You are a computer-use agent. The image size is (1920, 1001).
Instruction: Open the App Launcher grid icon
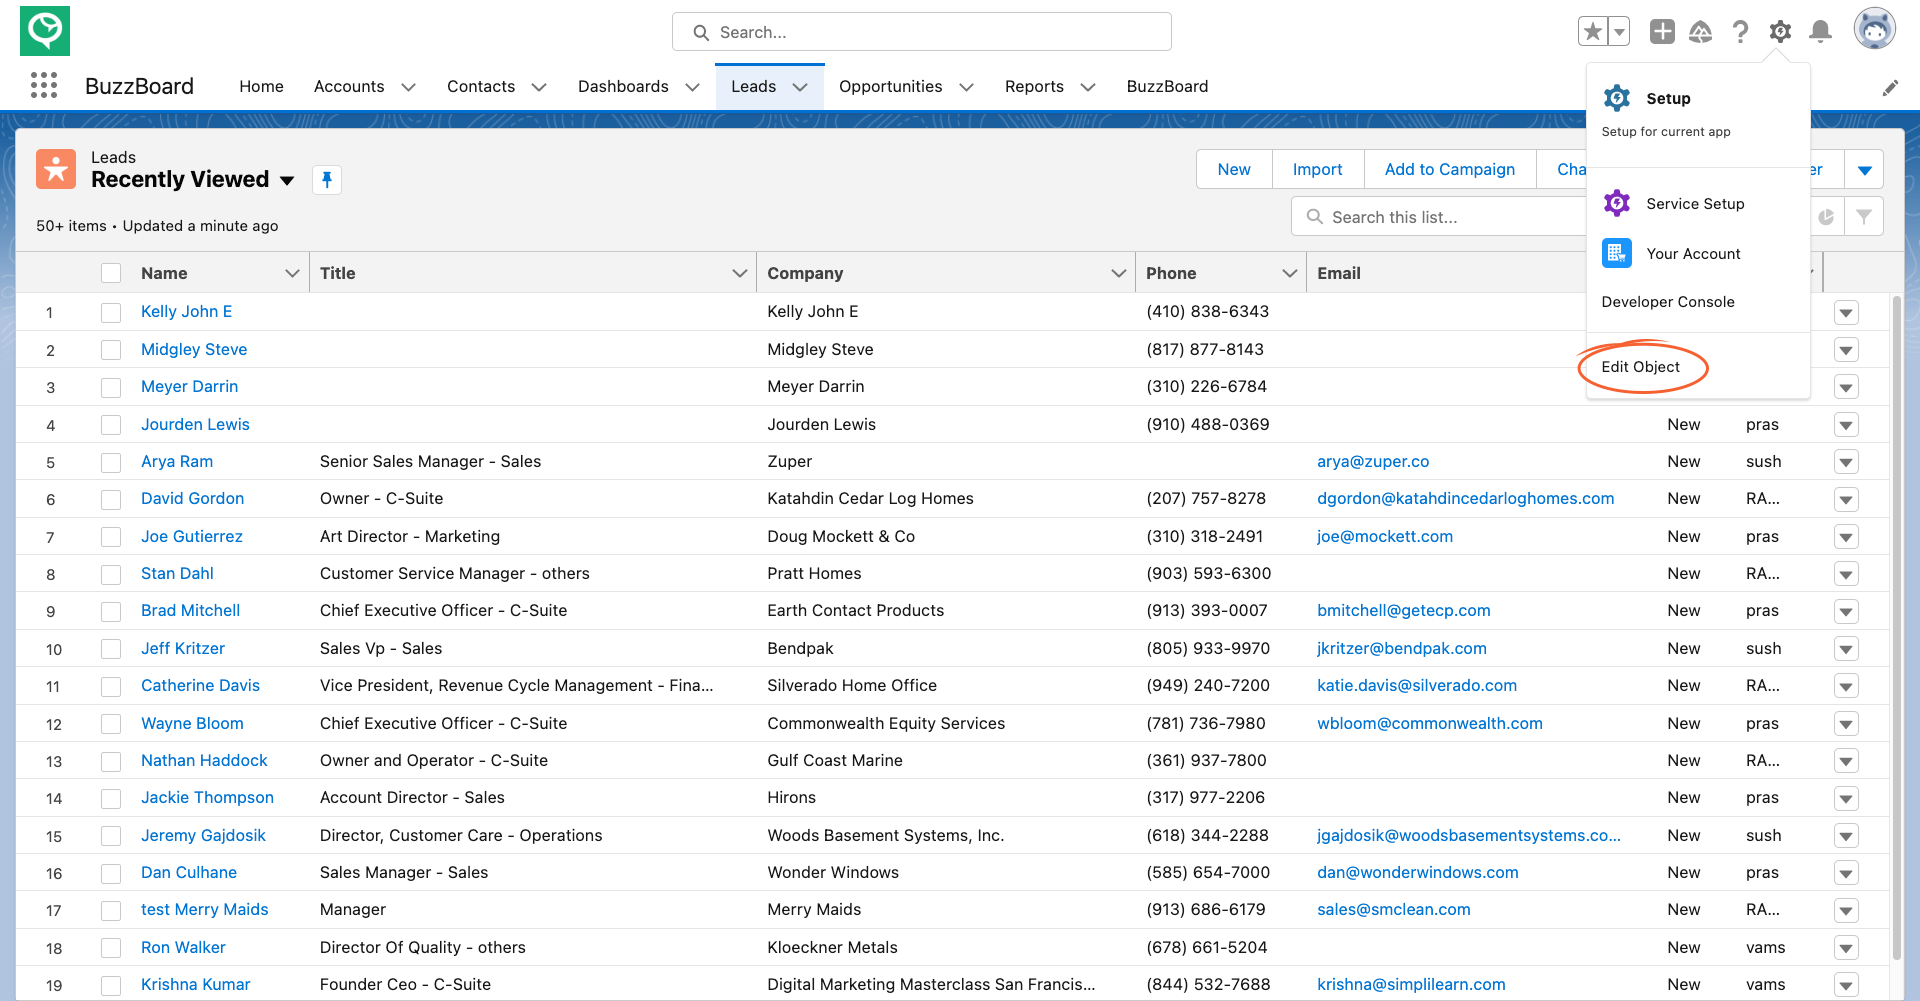pyautogui.click(x=44, y=86)
